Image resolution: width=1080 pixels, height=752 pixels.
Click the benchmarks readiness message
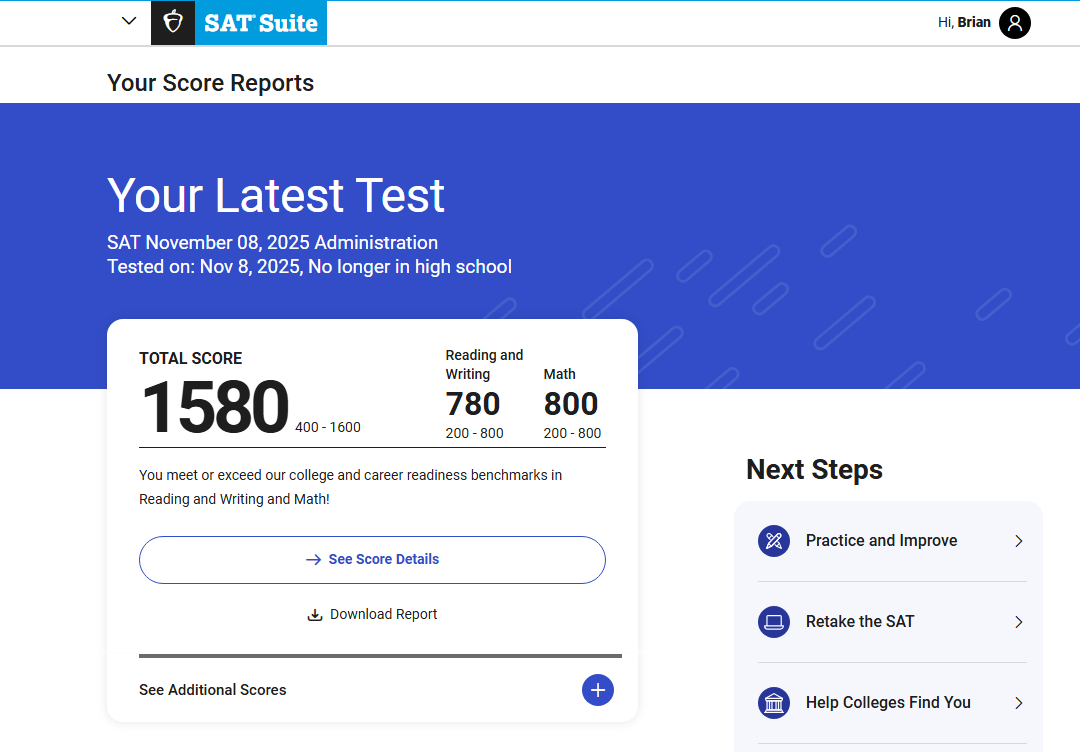[351, 487]
